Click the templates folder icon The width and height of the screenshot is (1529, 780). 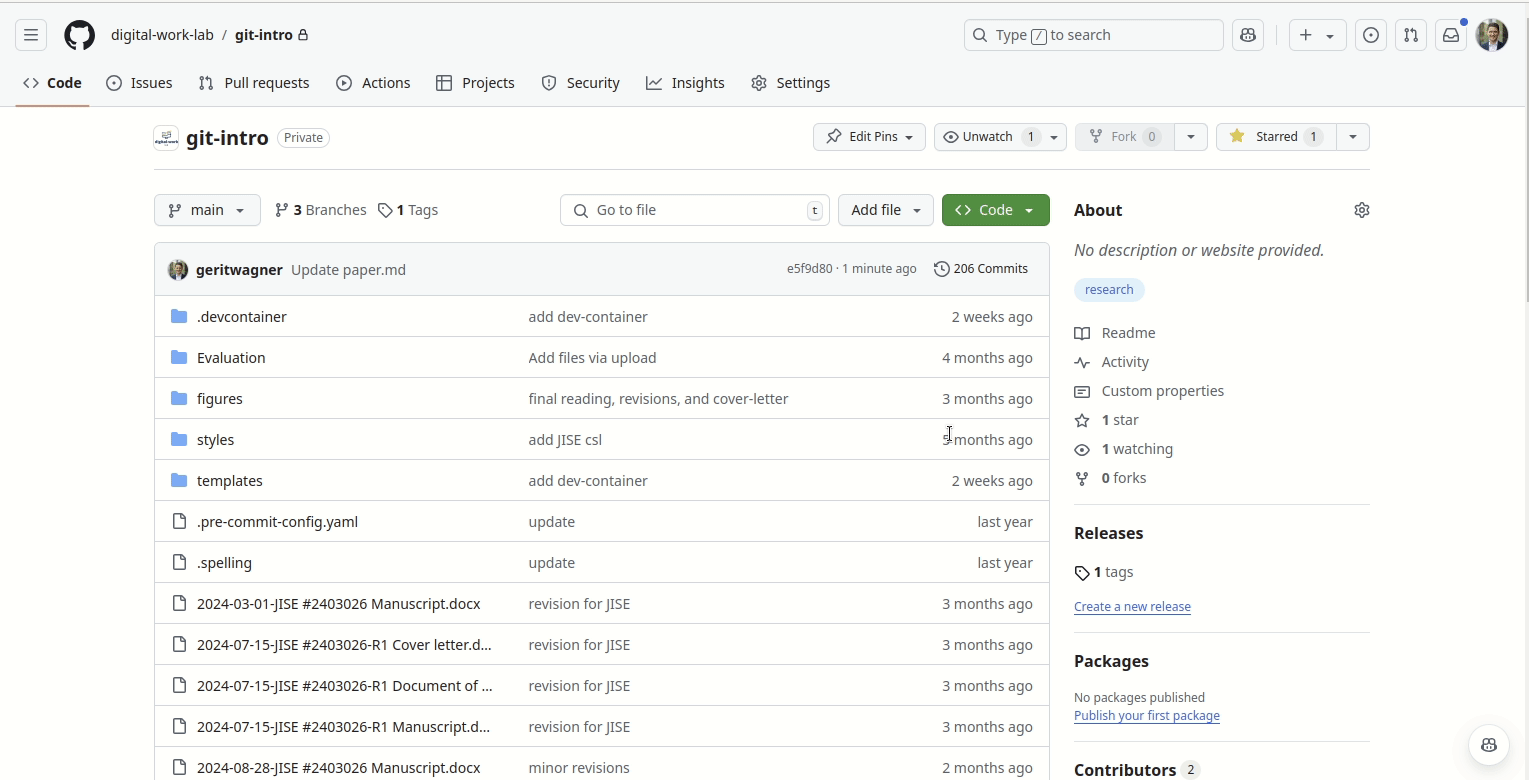pyautogui.click(x=179, y=480)
